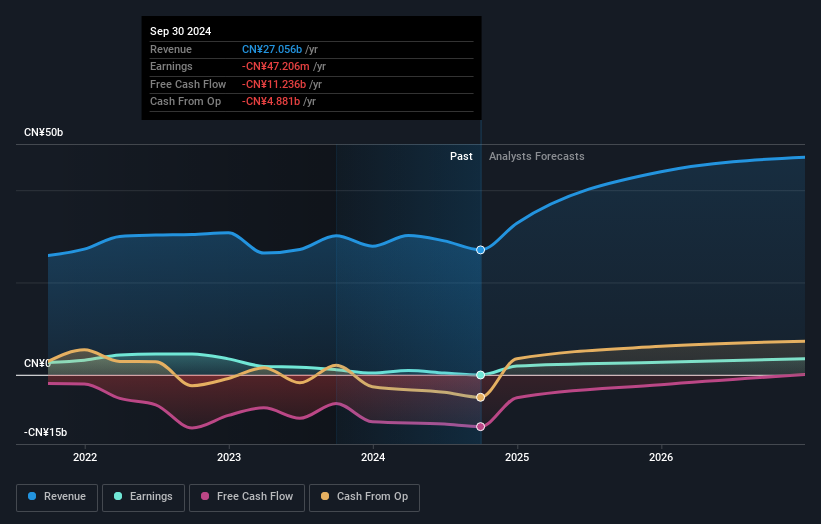Viewport: 821px width, 524px height.
Task: Click the 2024 x-axis label
Action: [373, 458]
